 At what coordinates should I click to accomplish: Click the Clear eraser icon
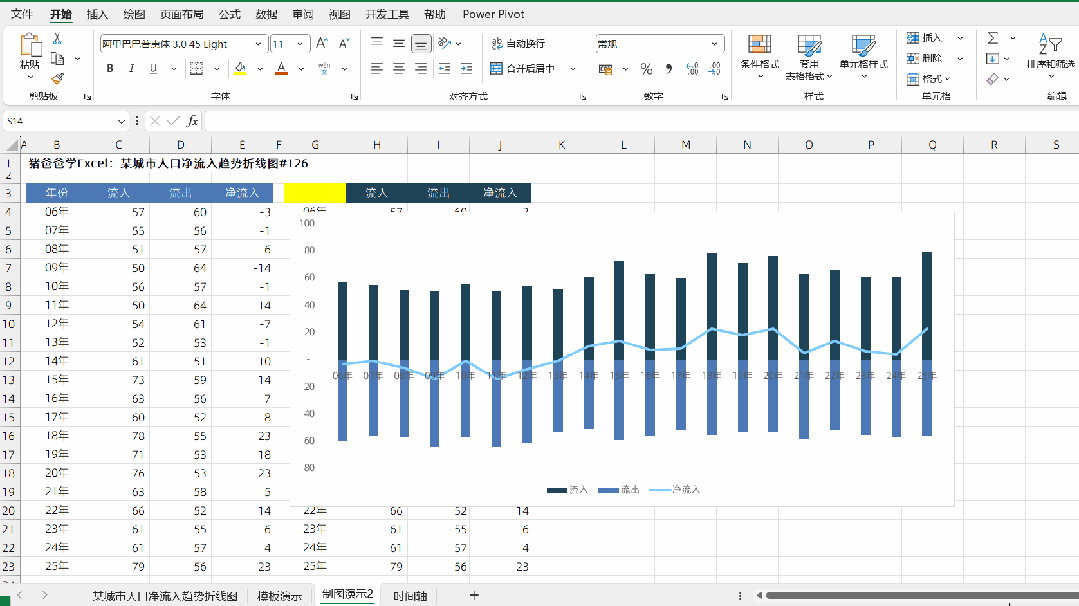tap(992, 79)
